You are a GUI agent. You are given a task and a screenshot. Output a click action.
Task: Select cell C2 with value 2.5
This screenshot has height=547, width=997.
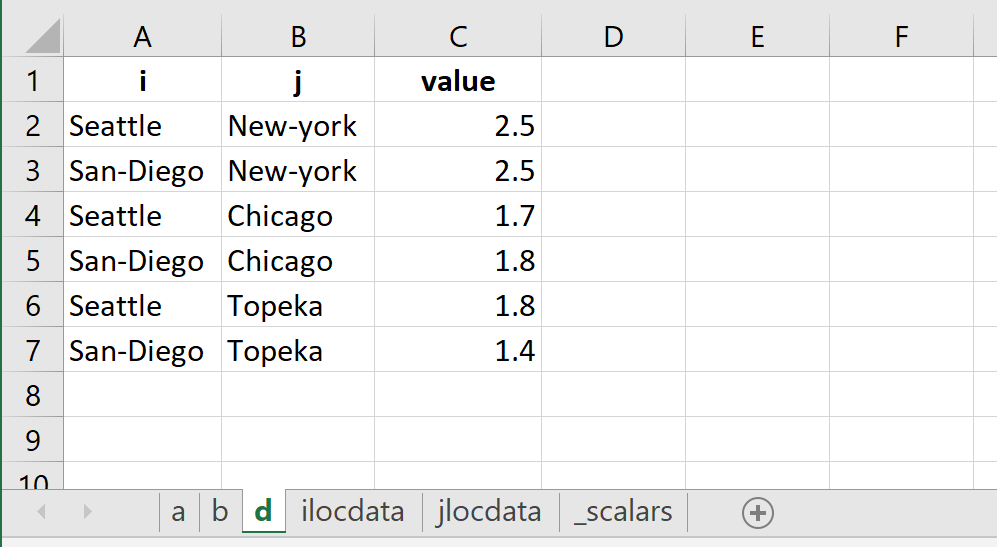[458, 125]
